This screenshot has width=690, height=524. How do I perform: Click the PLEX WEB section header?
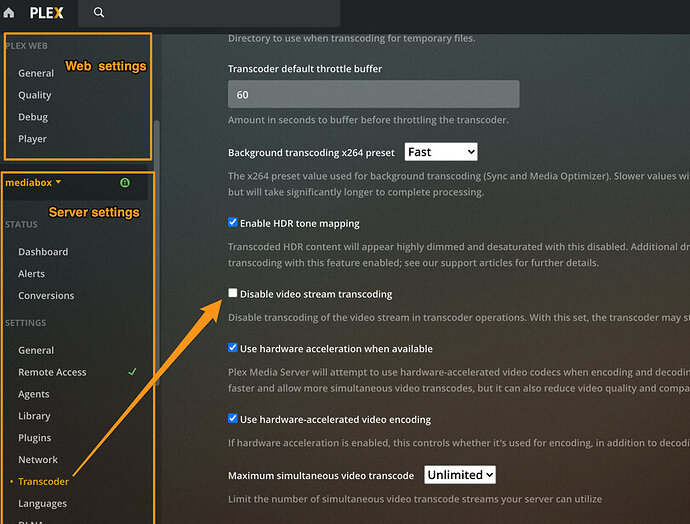pyautogui.click(x=26, y=46)
